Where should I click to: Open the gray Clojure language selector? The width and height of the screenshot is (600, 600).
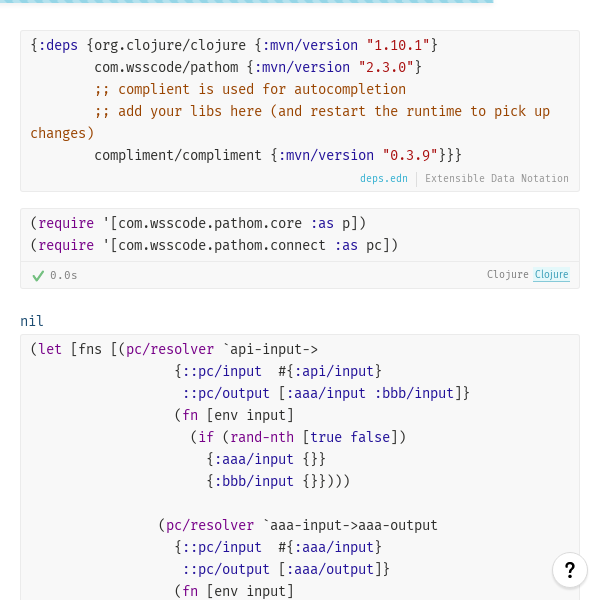507,274
